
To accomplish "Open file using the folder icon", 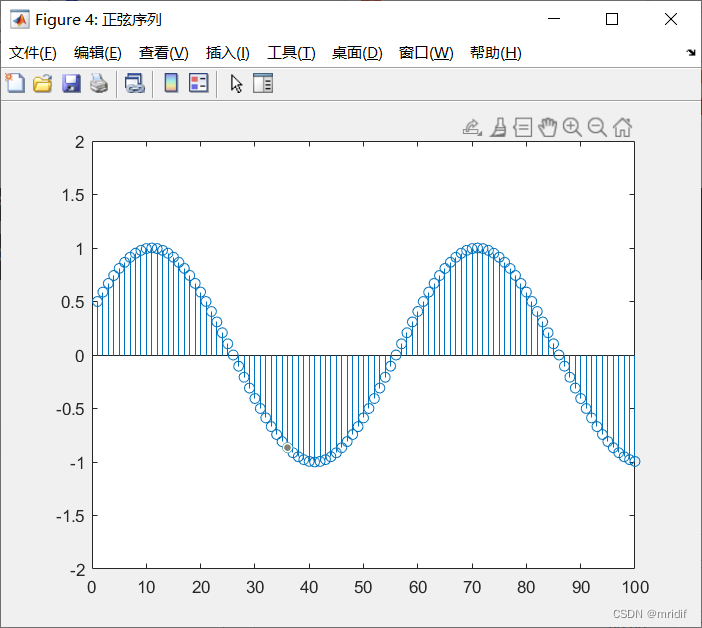I will (x=43, y=84).
